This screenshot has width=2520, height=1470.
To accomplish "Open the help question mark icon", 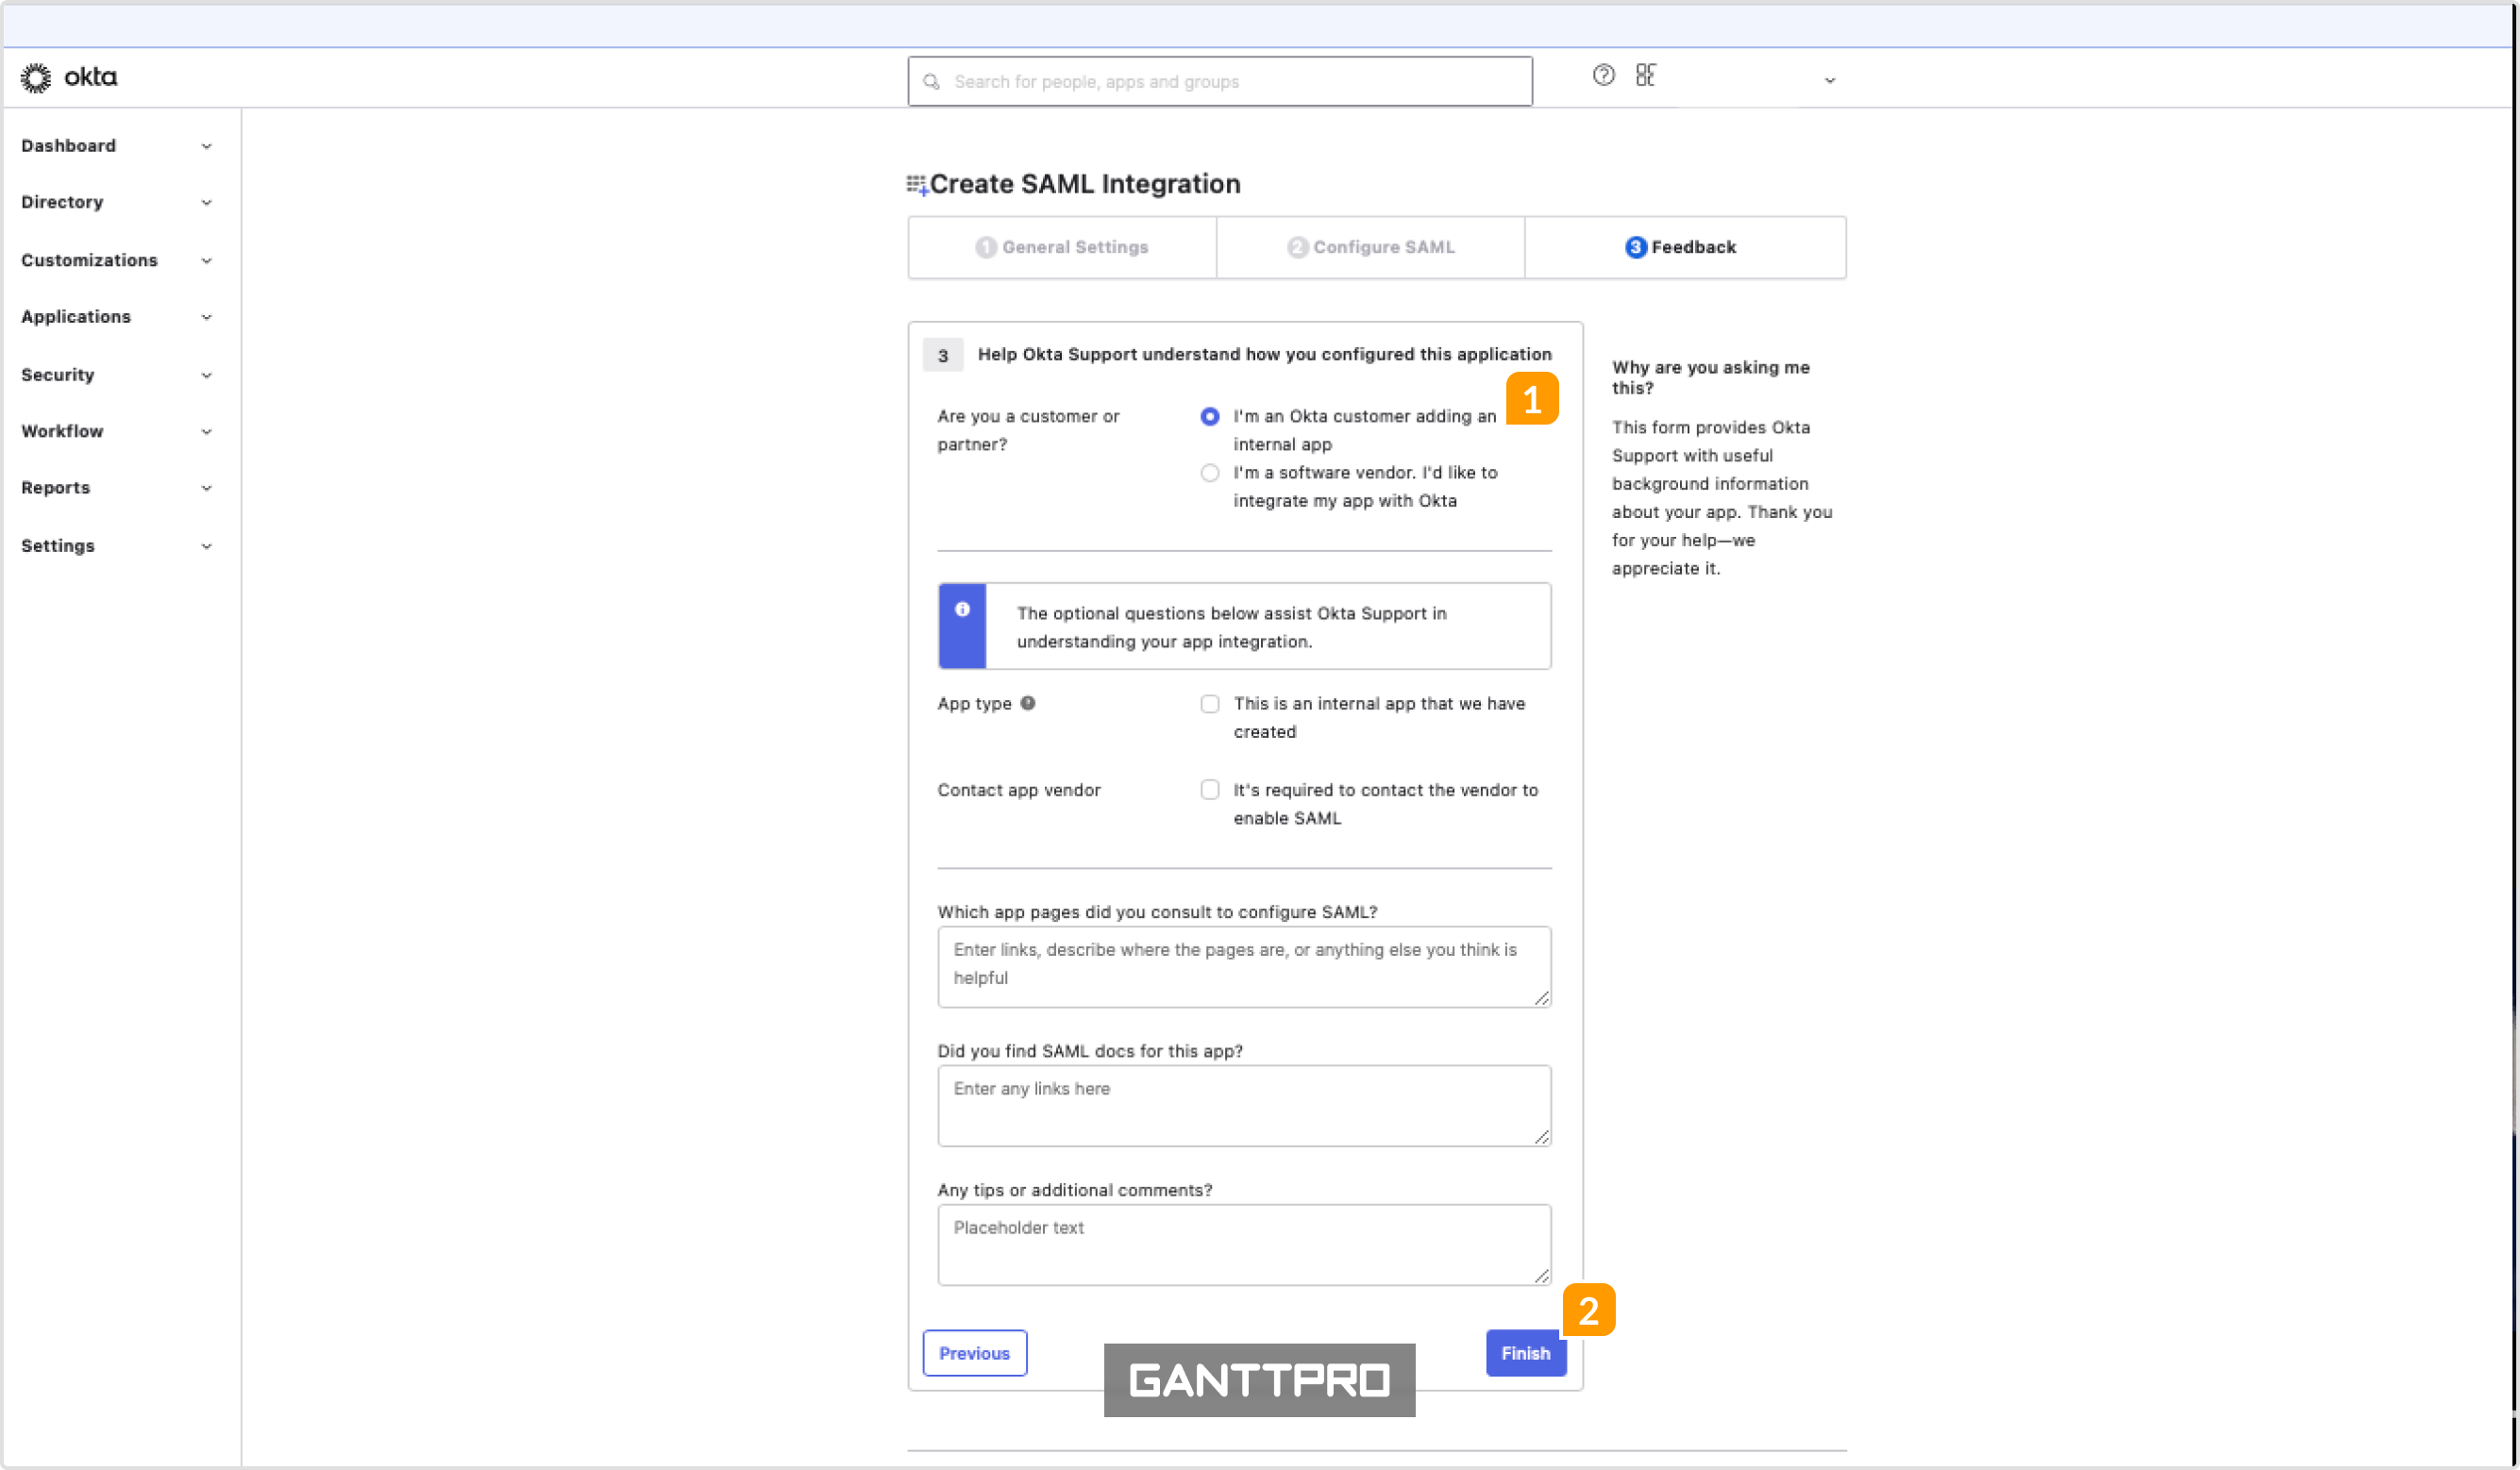I will point(1604,76).
